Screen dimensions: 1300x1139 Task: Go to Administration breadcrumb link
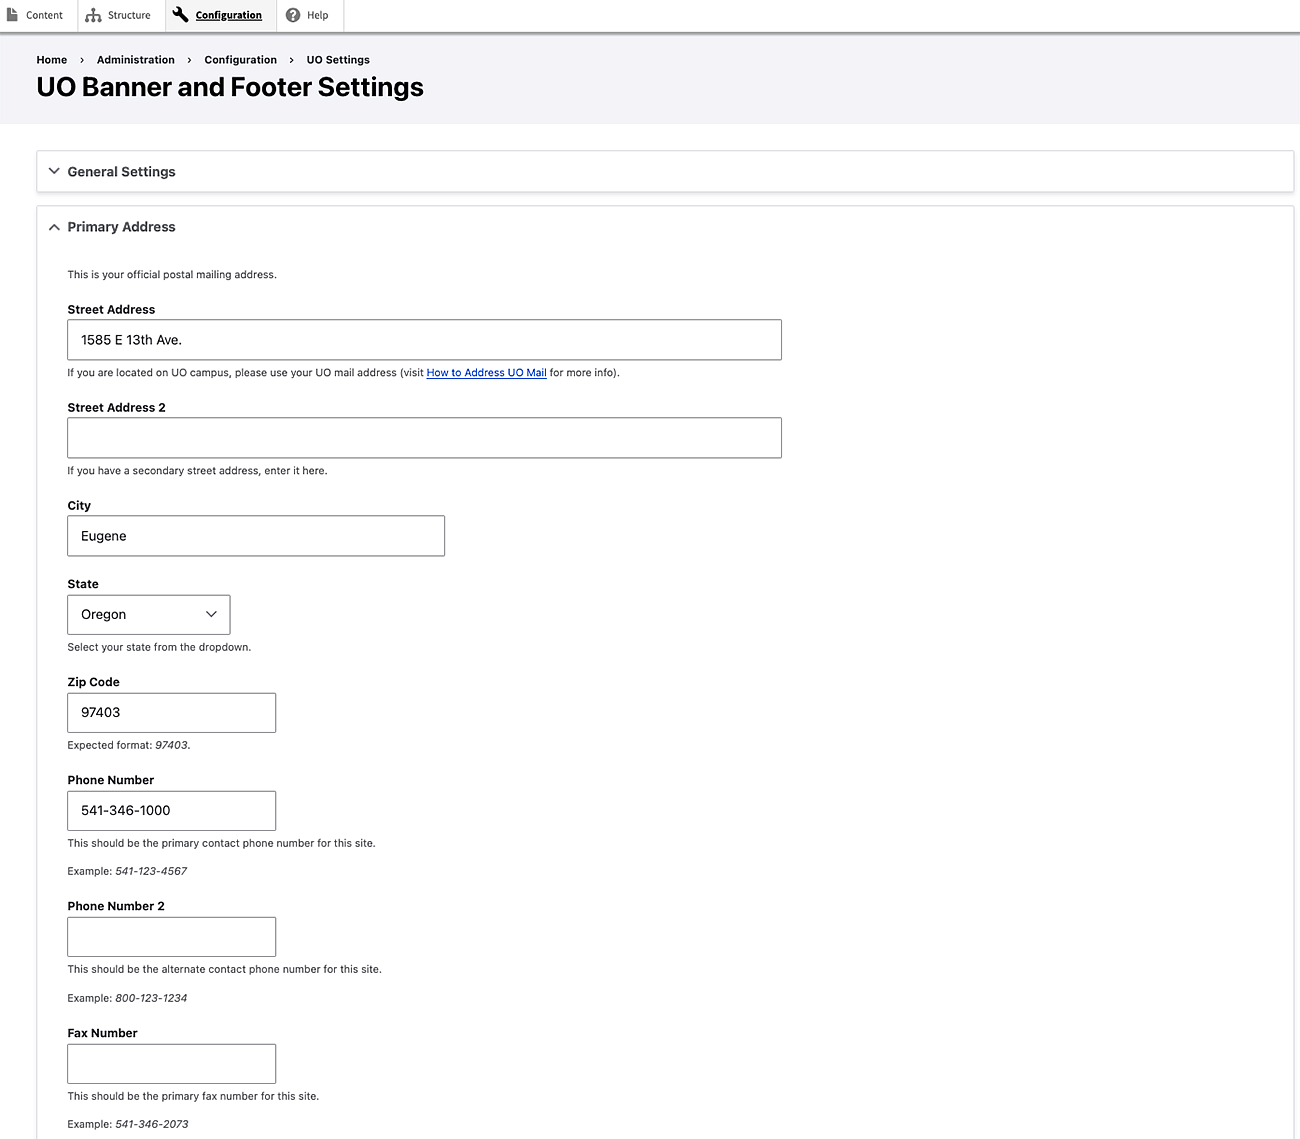click(136, 60)
